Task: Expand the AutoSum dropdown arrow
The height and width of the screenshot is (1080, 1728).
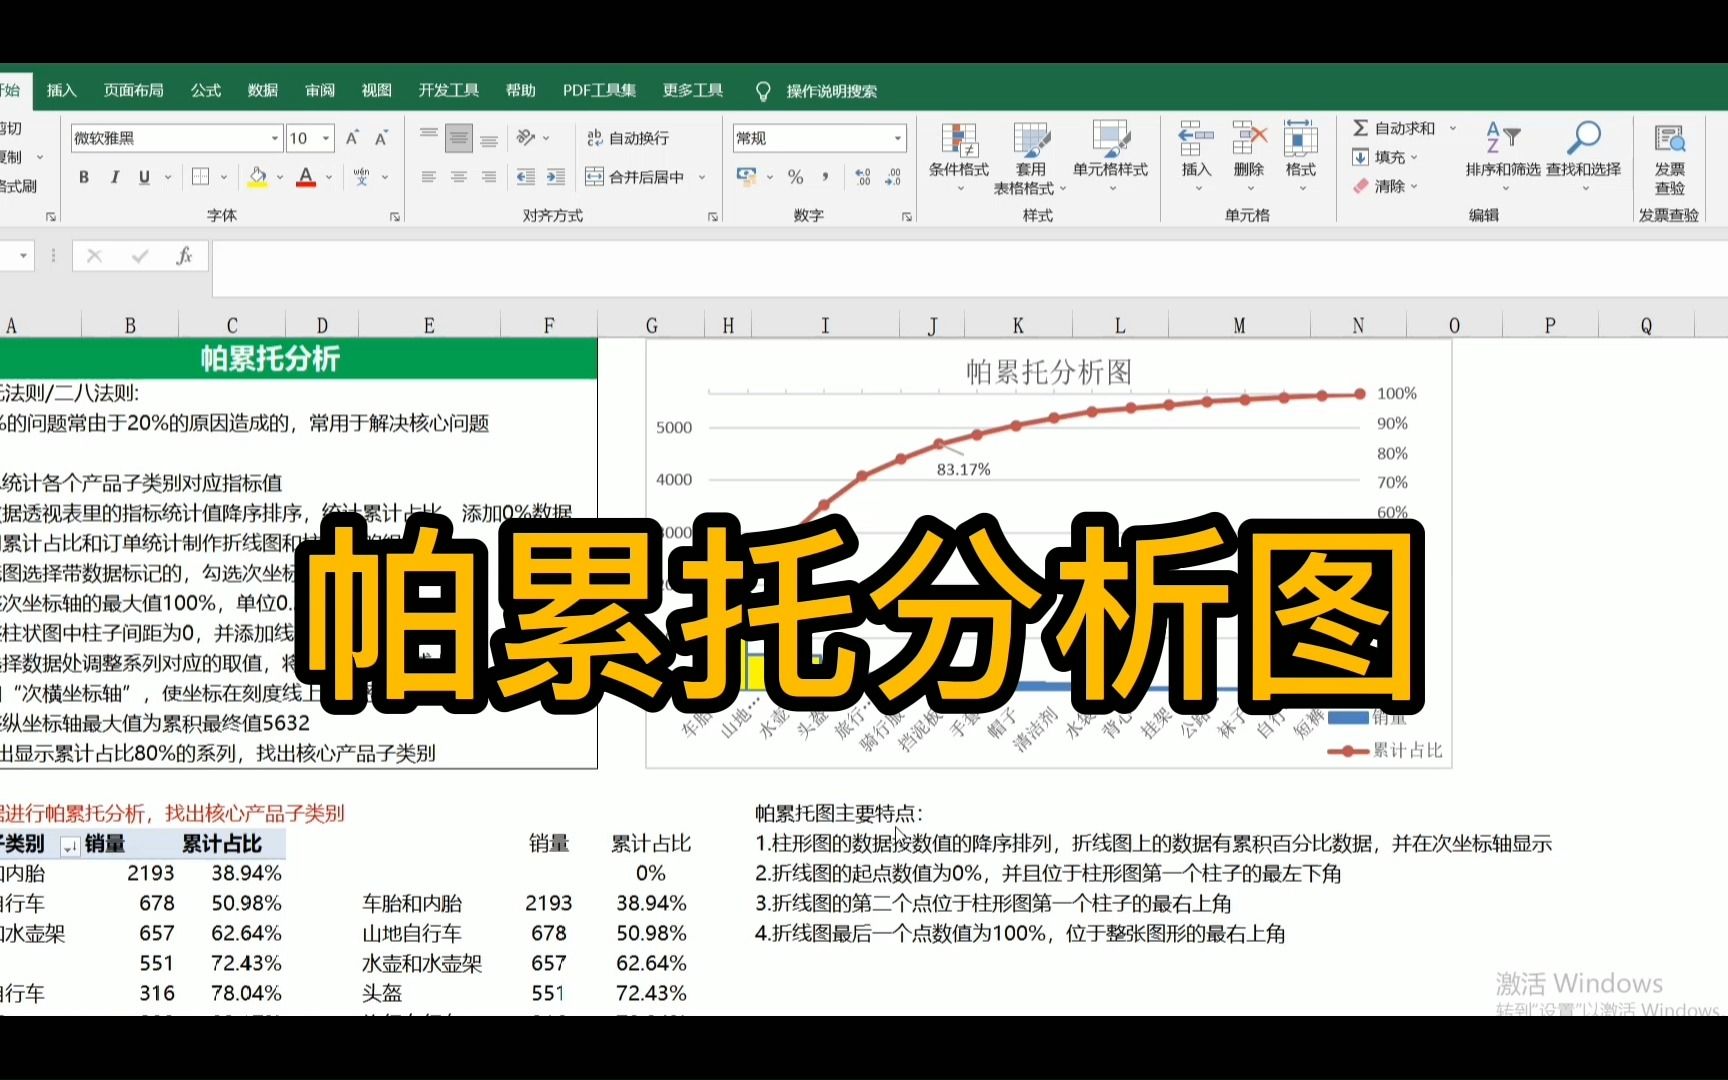Action: coord(1453,128)
